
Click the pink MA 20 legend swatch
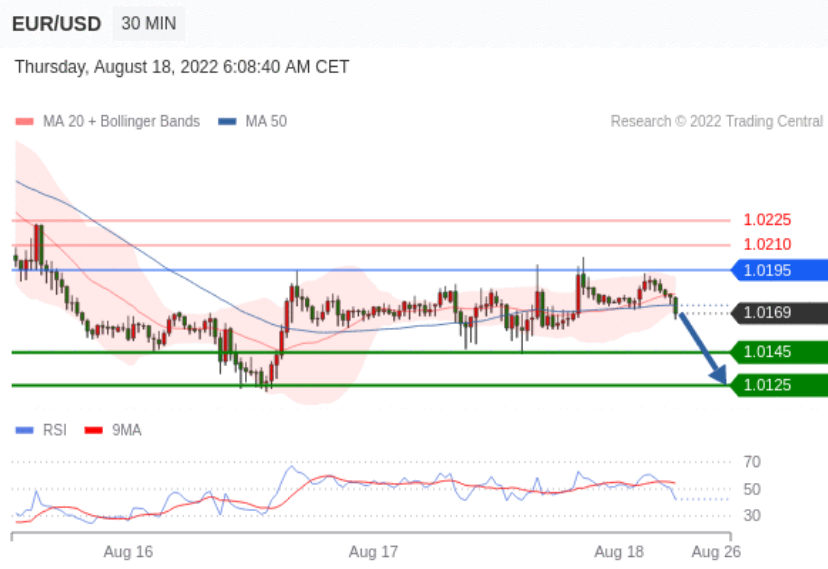(x=24, y=122)
